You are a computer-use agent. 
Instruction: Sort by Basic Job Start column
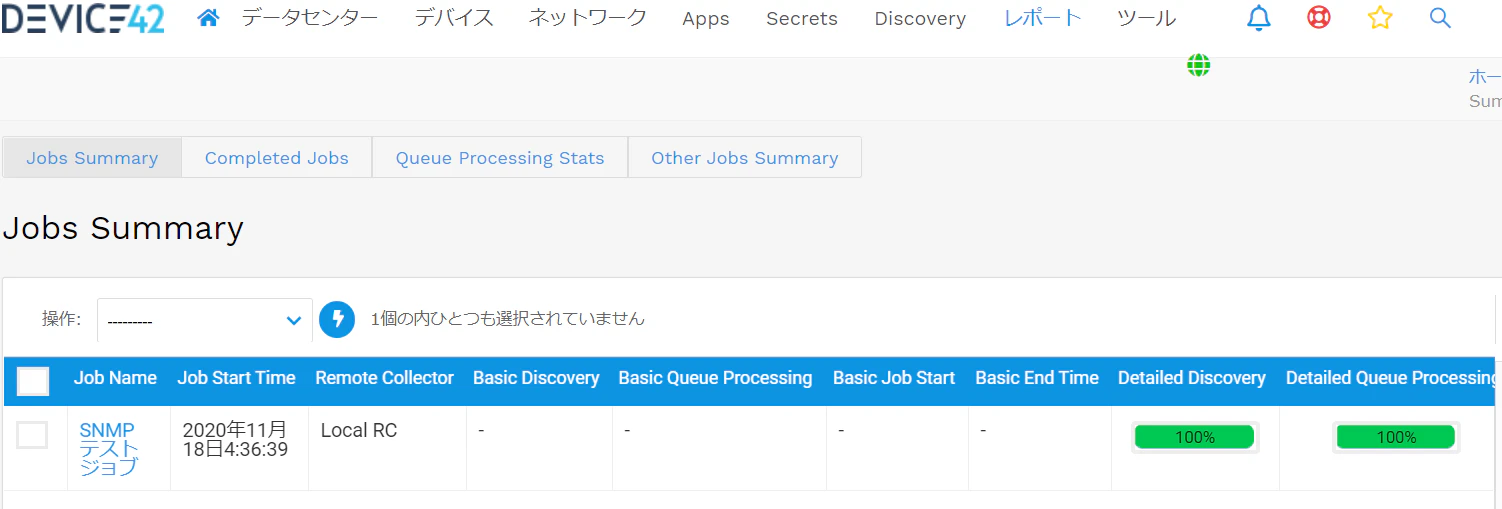[894, 378]
